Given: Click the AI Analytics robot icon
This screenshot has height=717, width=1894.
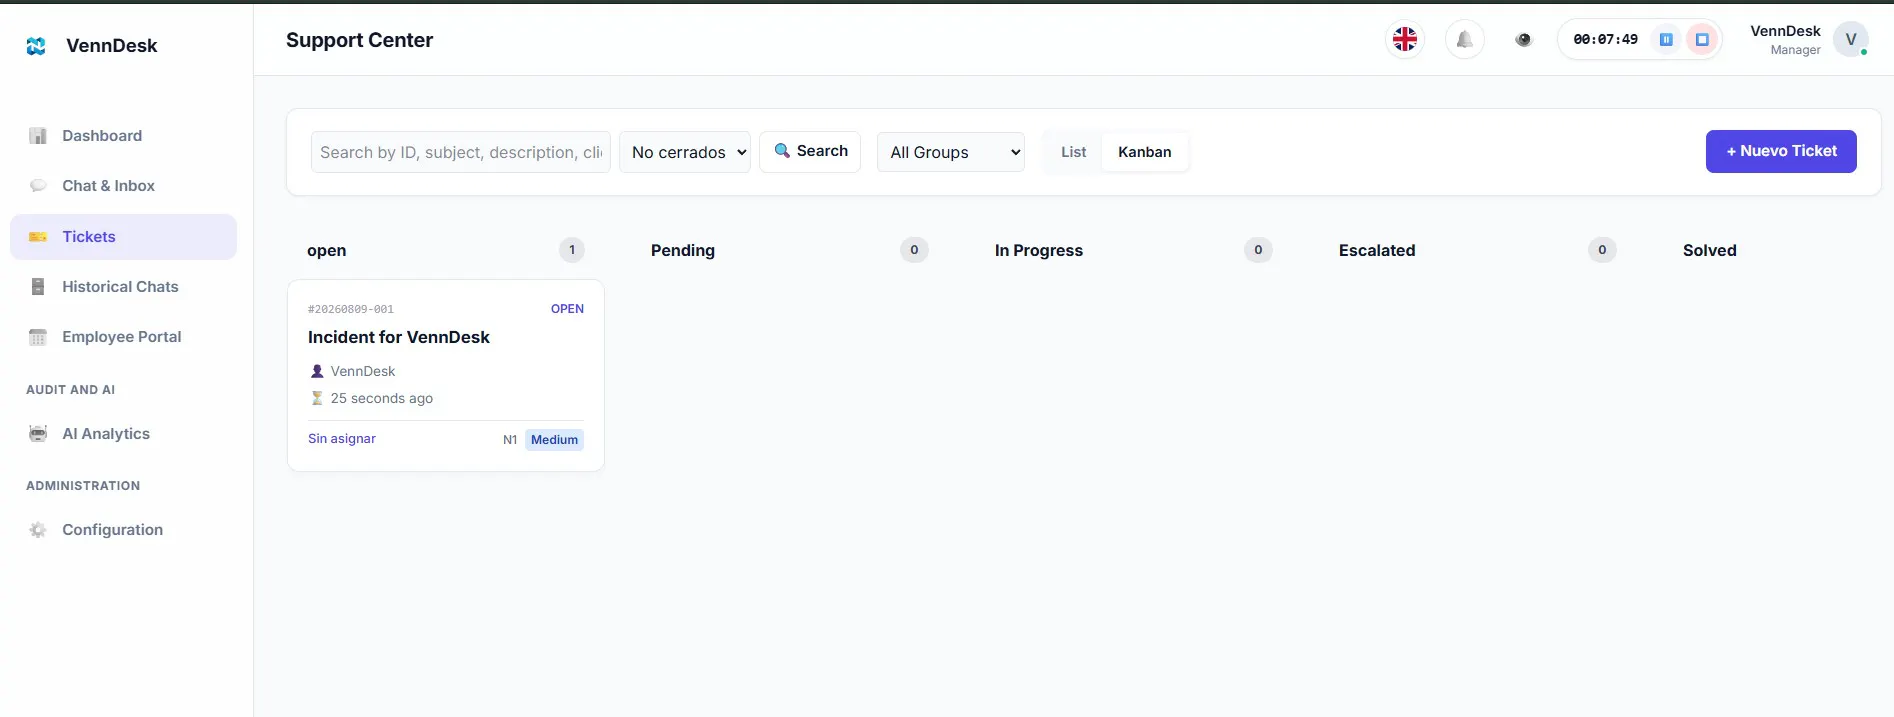Looking at the screenshot, I should click(x=38, y=434).
